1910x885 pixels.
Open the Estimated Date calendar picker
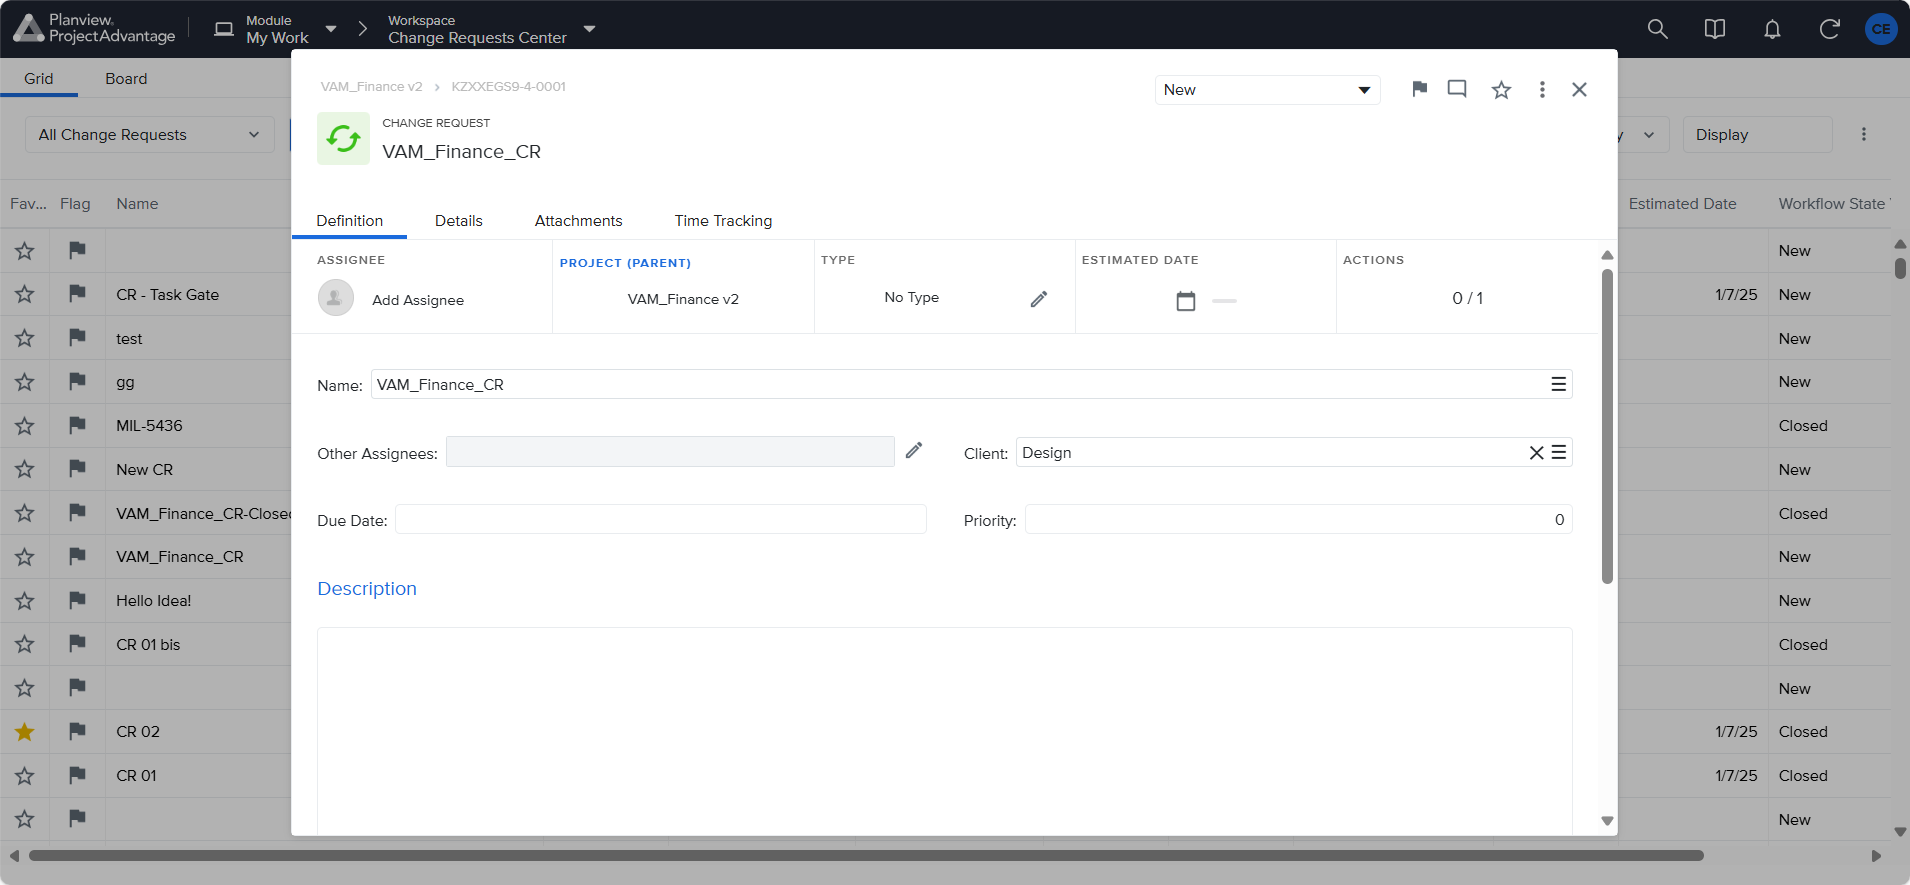1186,301
